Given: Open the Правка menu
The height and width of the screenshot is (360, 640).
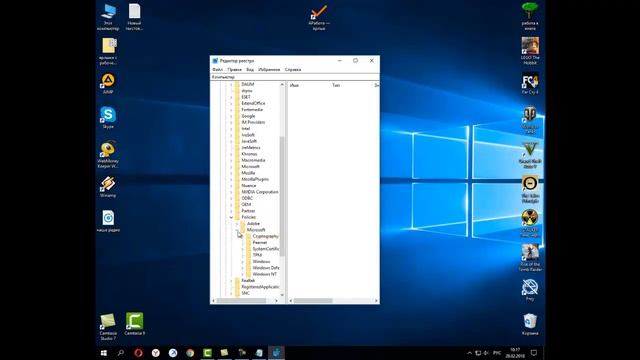Looking at the screenshot, I should point(235,70).
